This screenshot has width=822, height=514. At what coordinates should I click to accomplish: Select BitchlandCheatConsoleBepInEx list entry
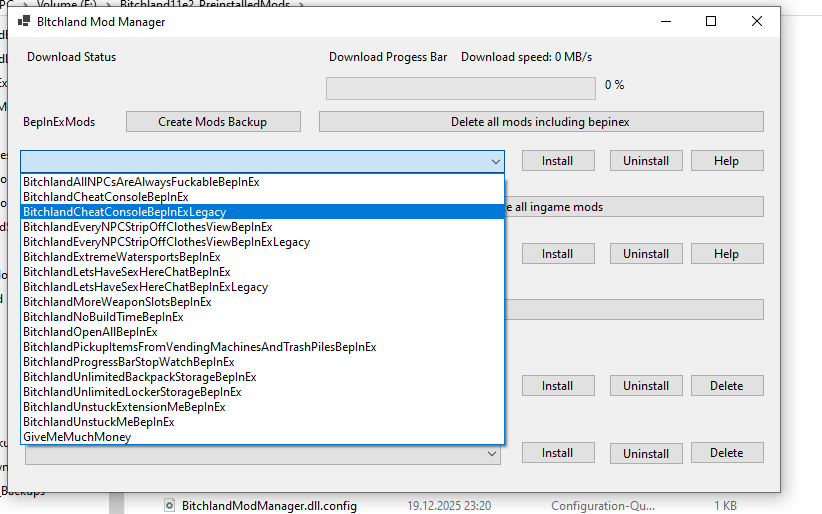(x=262, y=197)
